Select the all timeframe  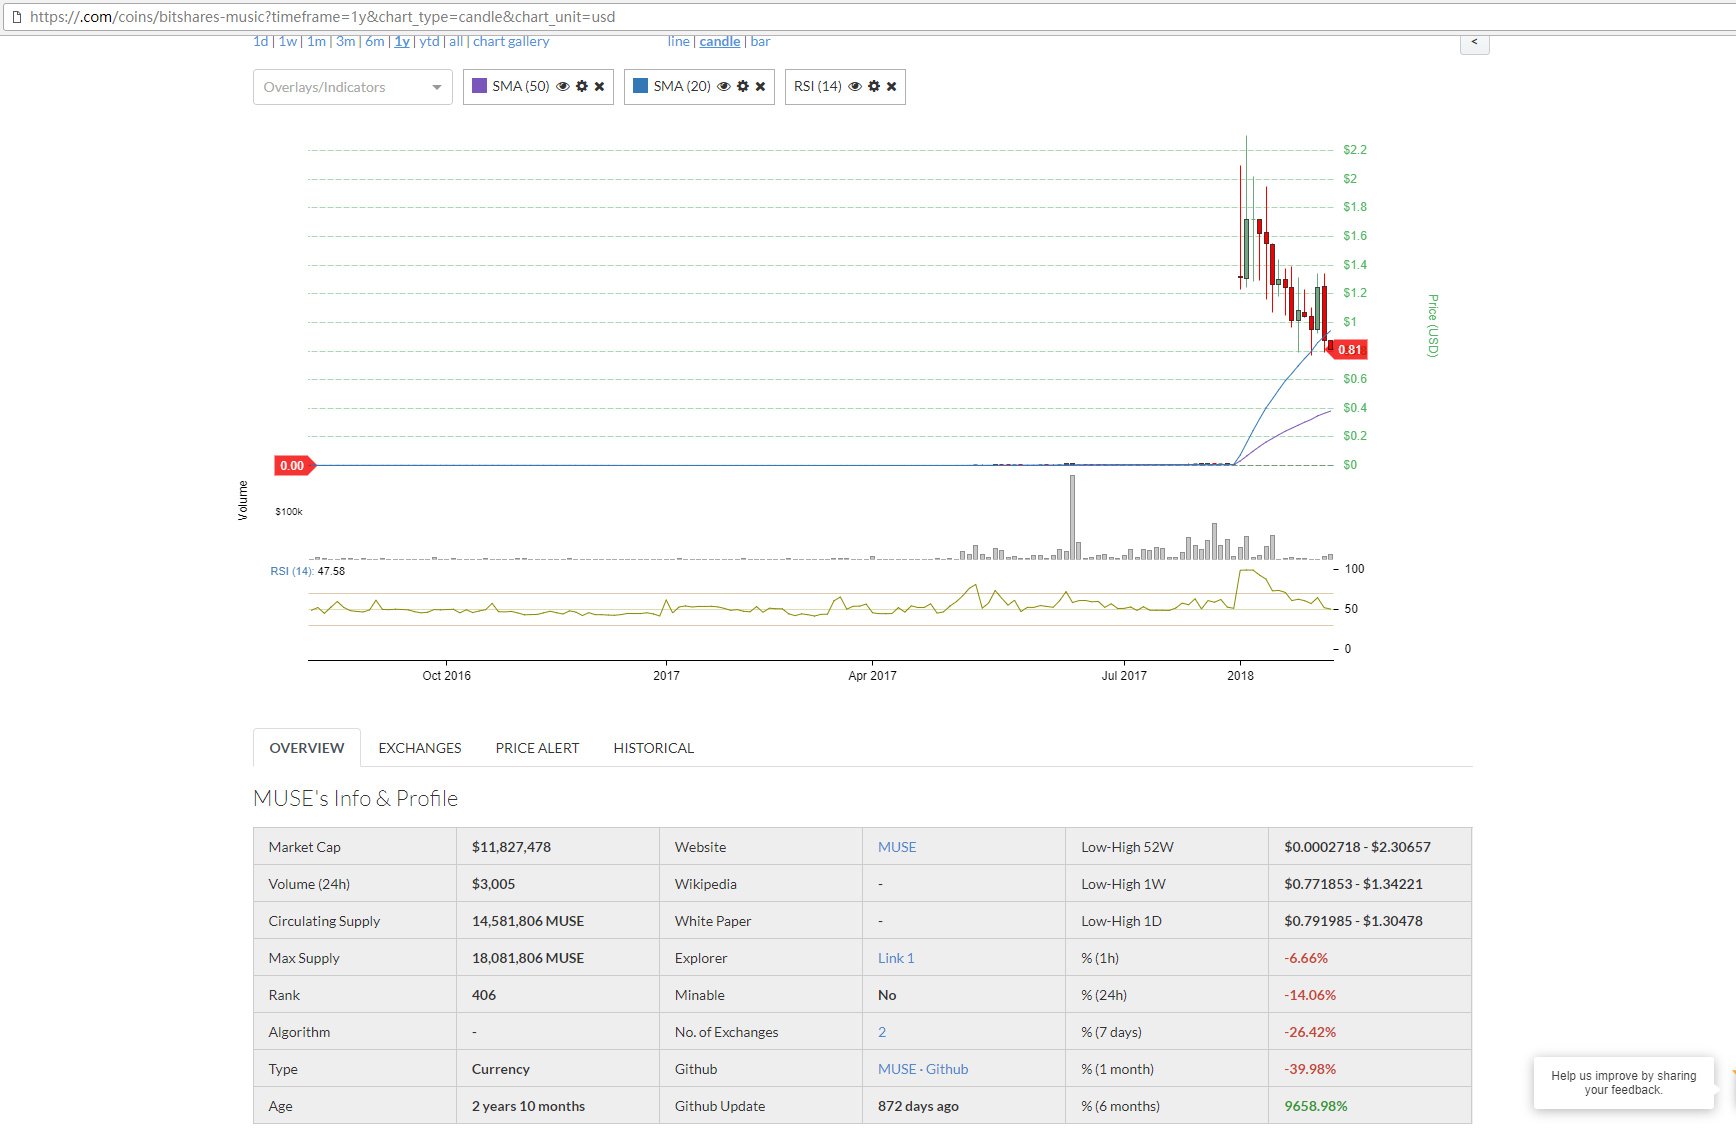click(x=456, y=41)
